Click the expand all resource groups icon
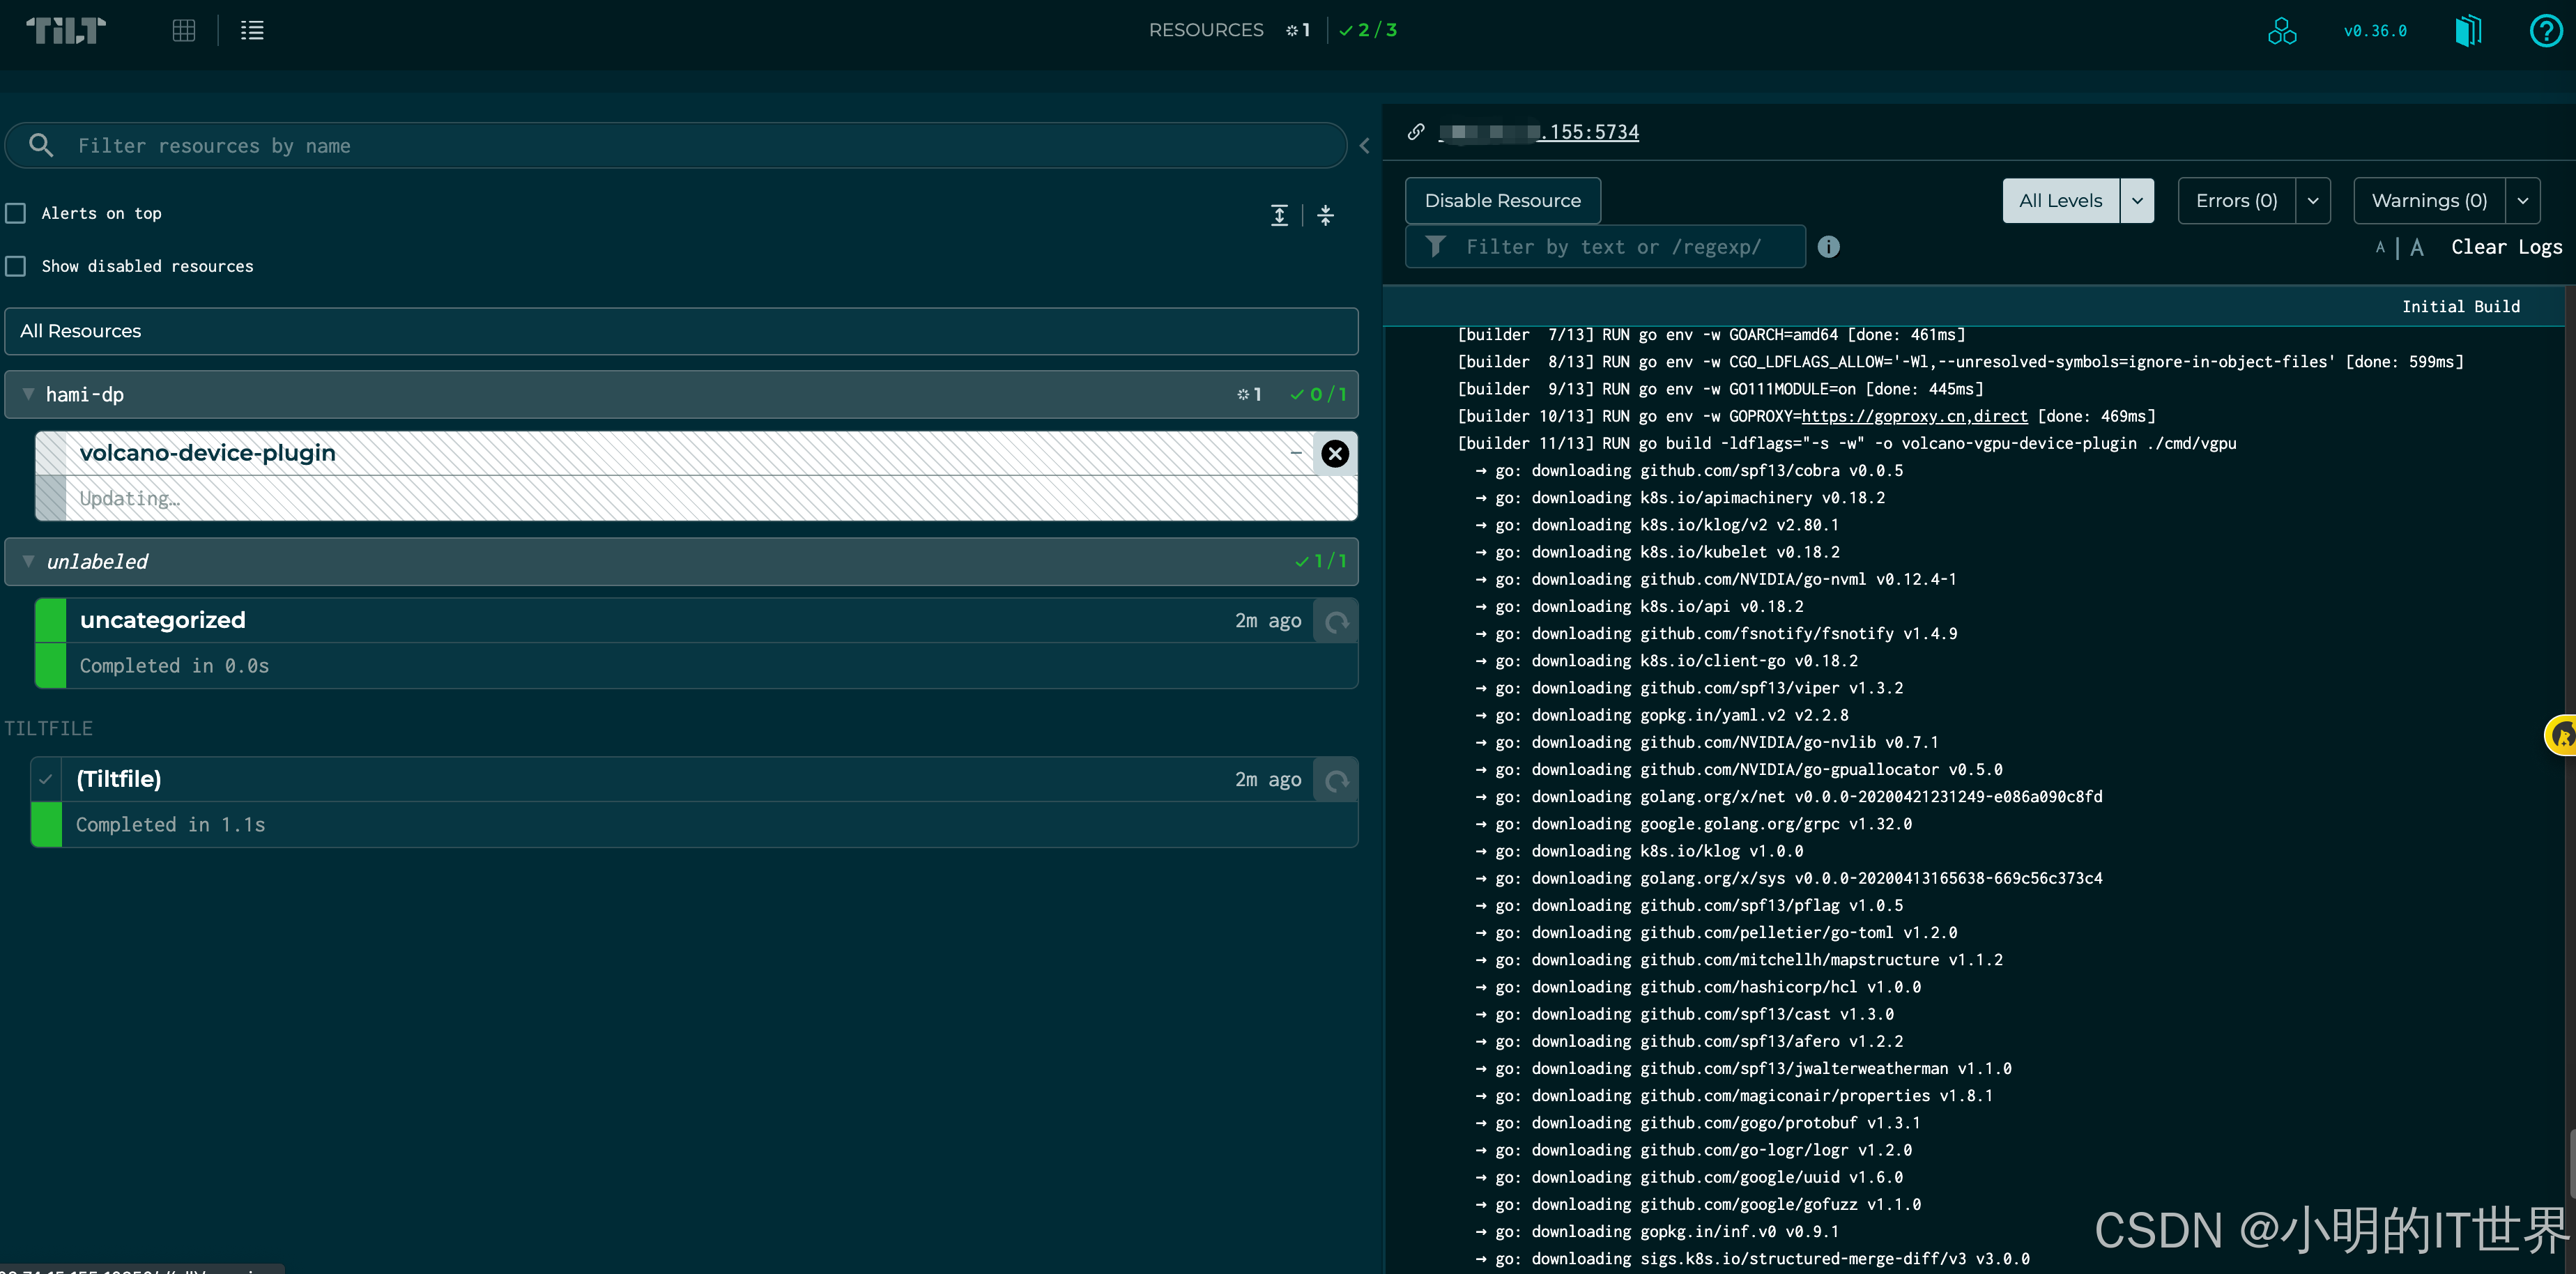The width and height of the screenshot is (2576, 1274). click(1279, 215)
